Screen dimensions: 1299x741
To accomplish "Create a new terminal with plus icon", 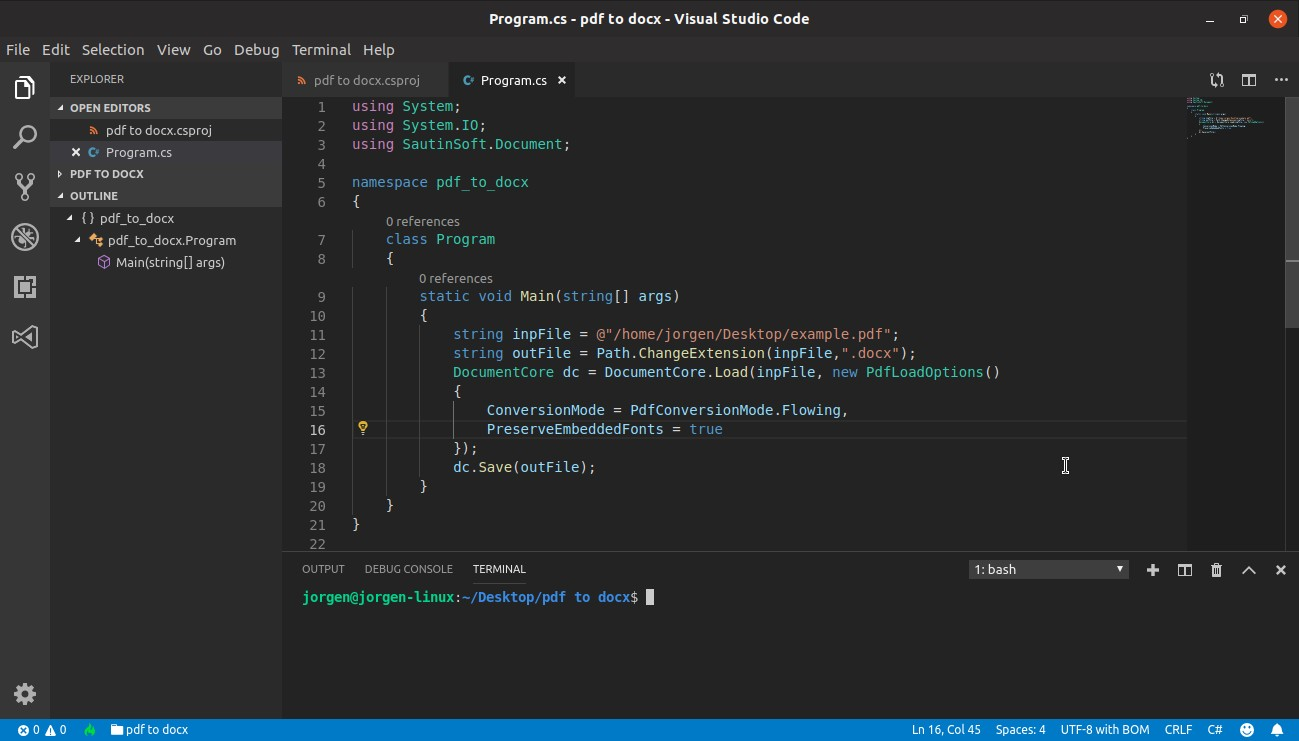I will 1152,569.
